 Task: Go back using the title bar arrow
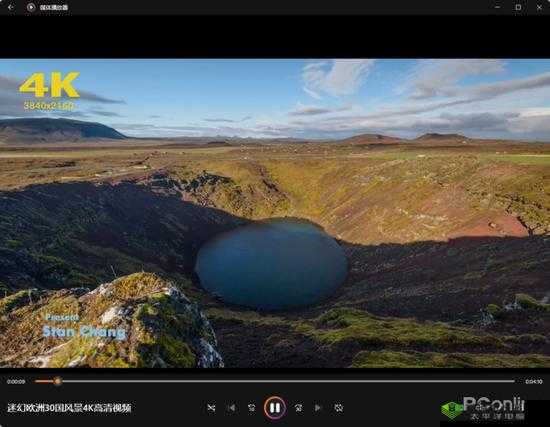click(x=11, y=7)
